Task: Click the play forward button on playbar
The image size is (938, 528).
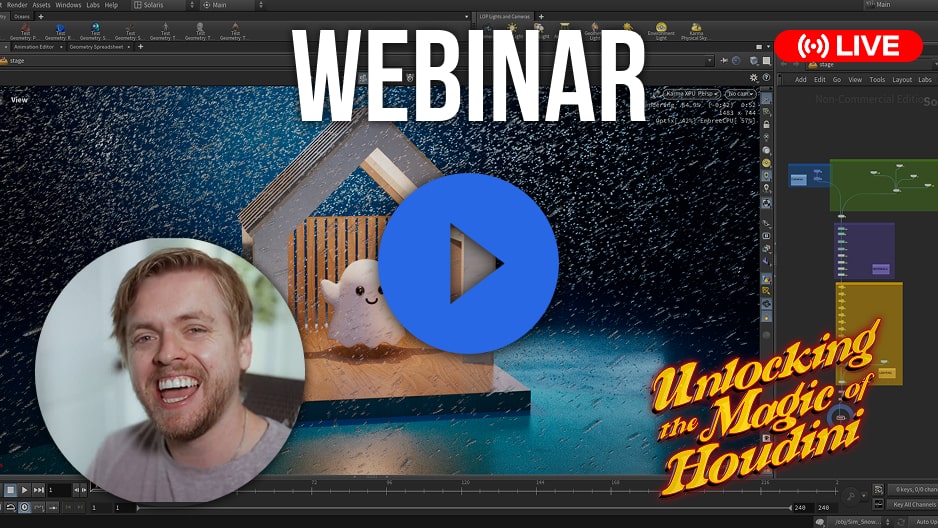Action: click(25, 490)
